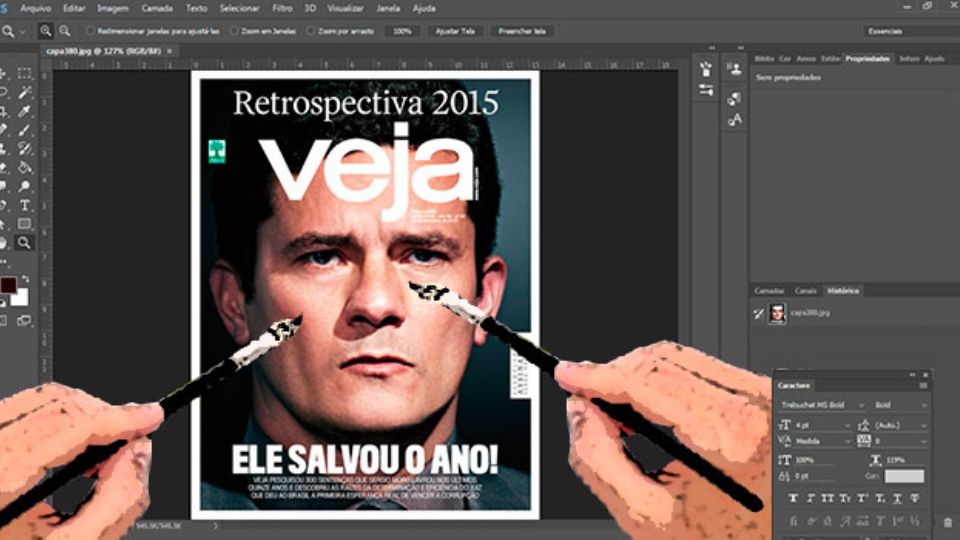Click the Ajustar Tela button
The image size is (960, 540).
(455, 31)
